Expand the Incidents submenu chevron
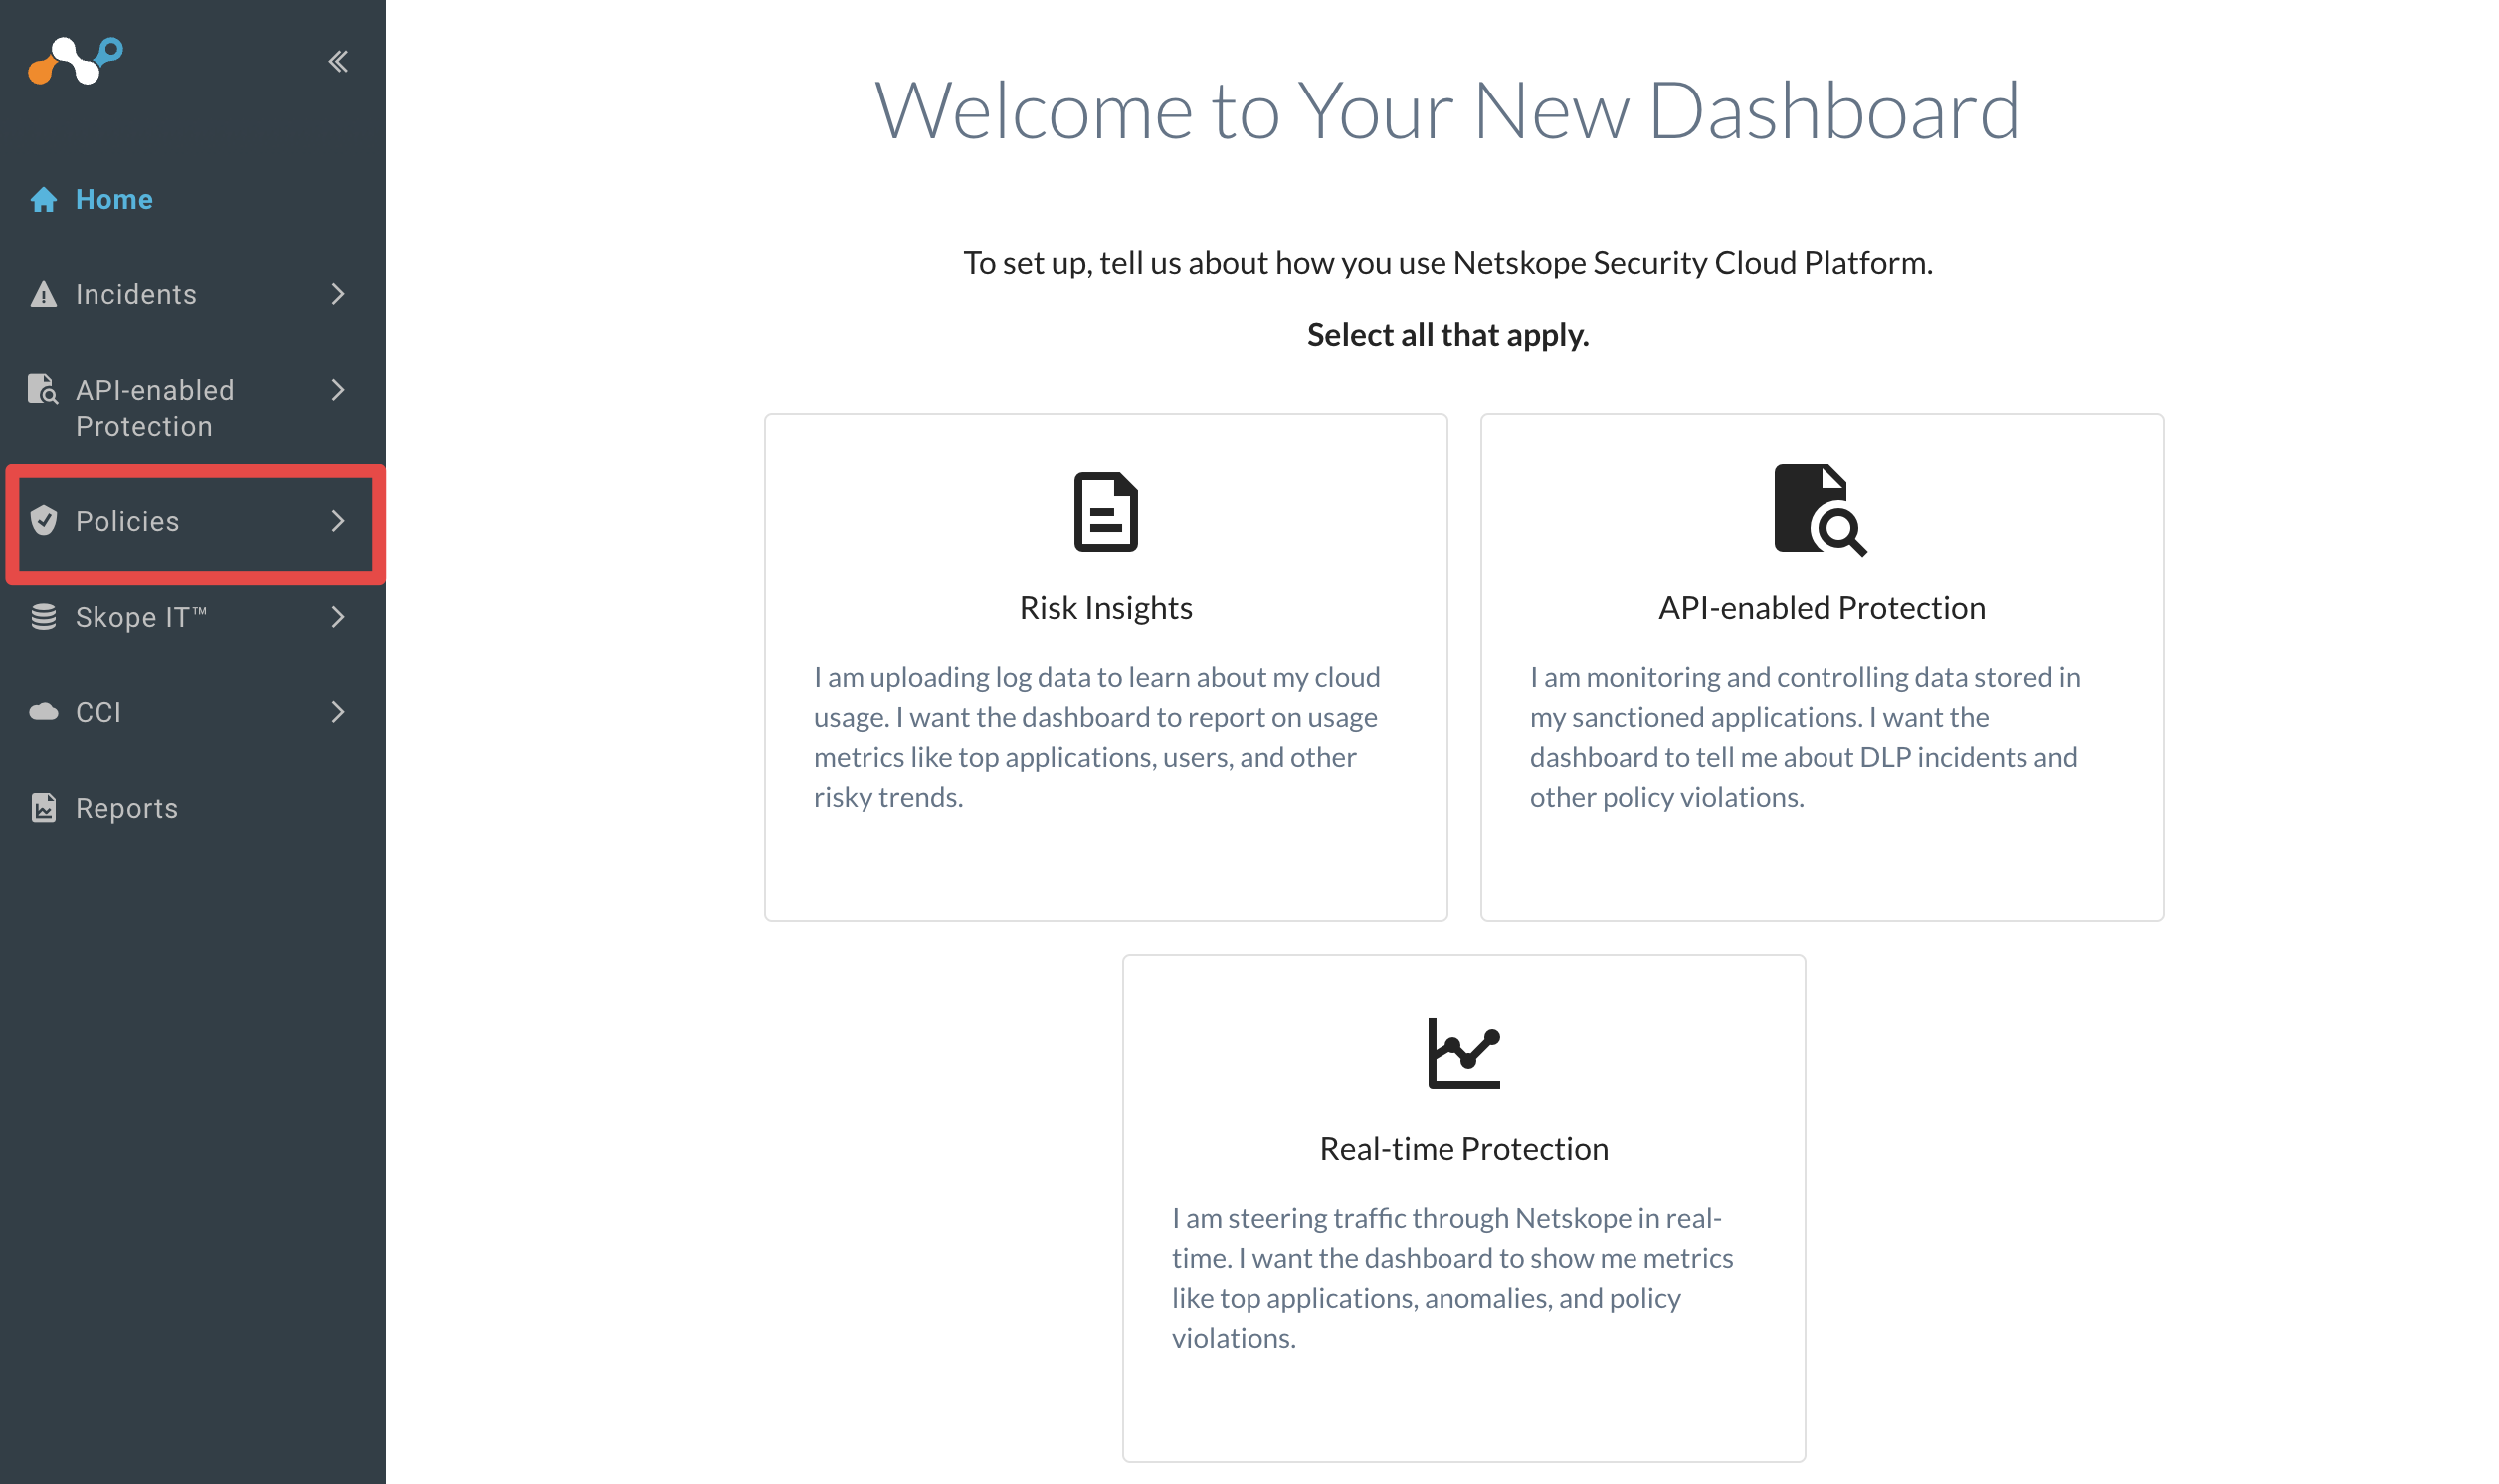This screenshot has height=1484, width=2499. tap(338, 294)
